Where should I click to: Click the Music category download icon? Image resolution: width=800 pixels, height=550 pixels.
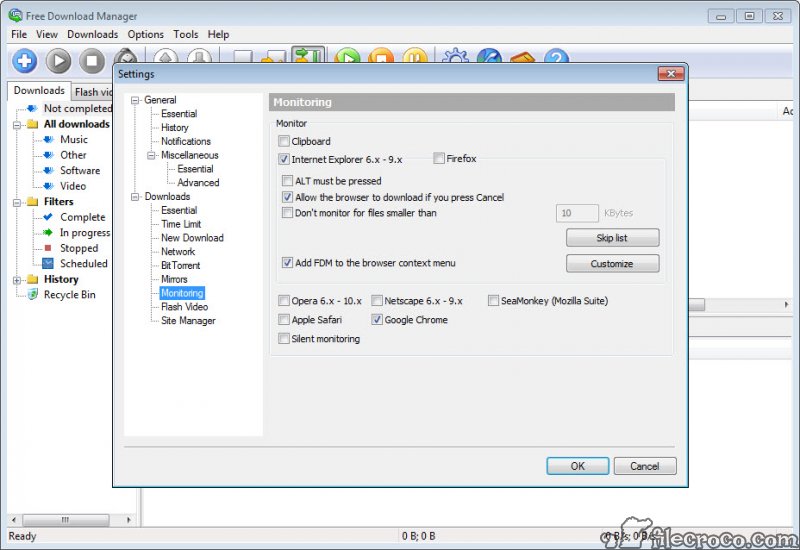(48, 139)
